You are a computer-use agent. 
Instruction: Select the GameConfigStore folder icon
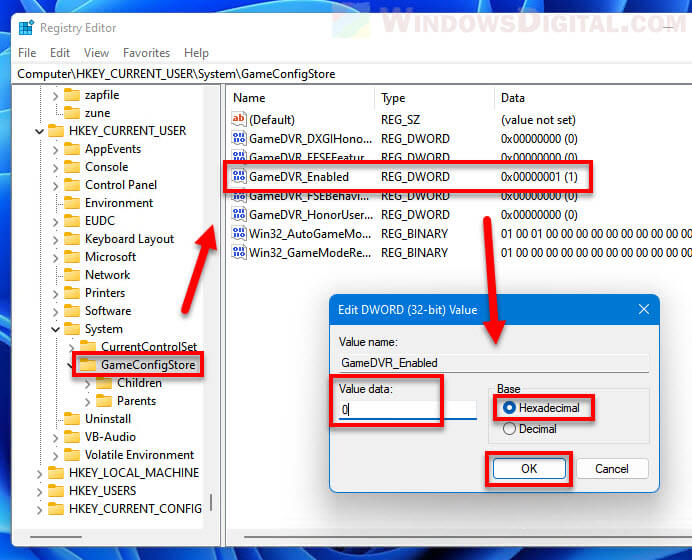[88, 365]
